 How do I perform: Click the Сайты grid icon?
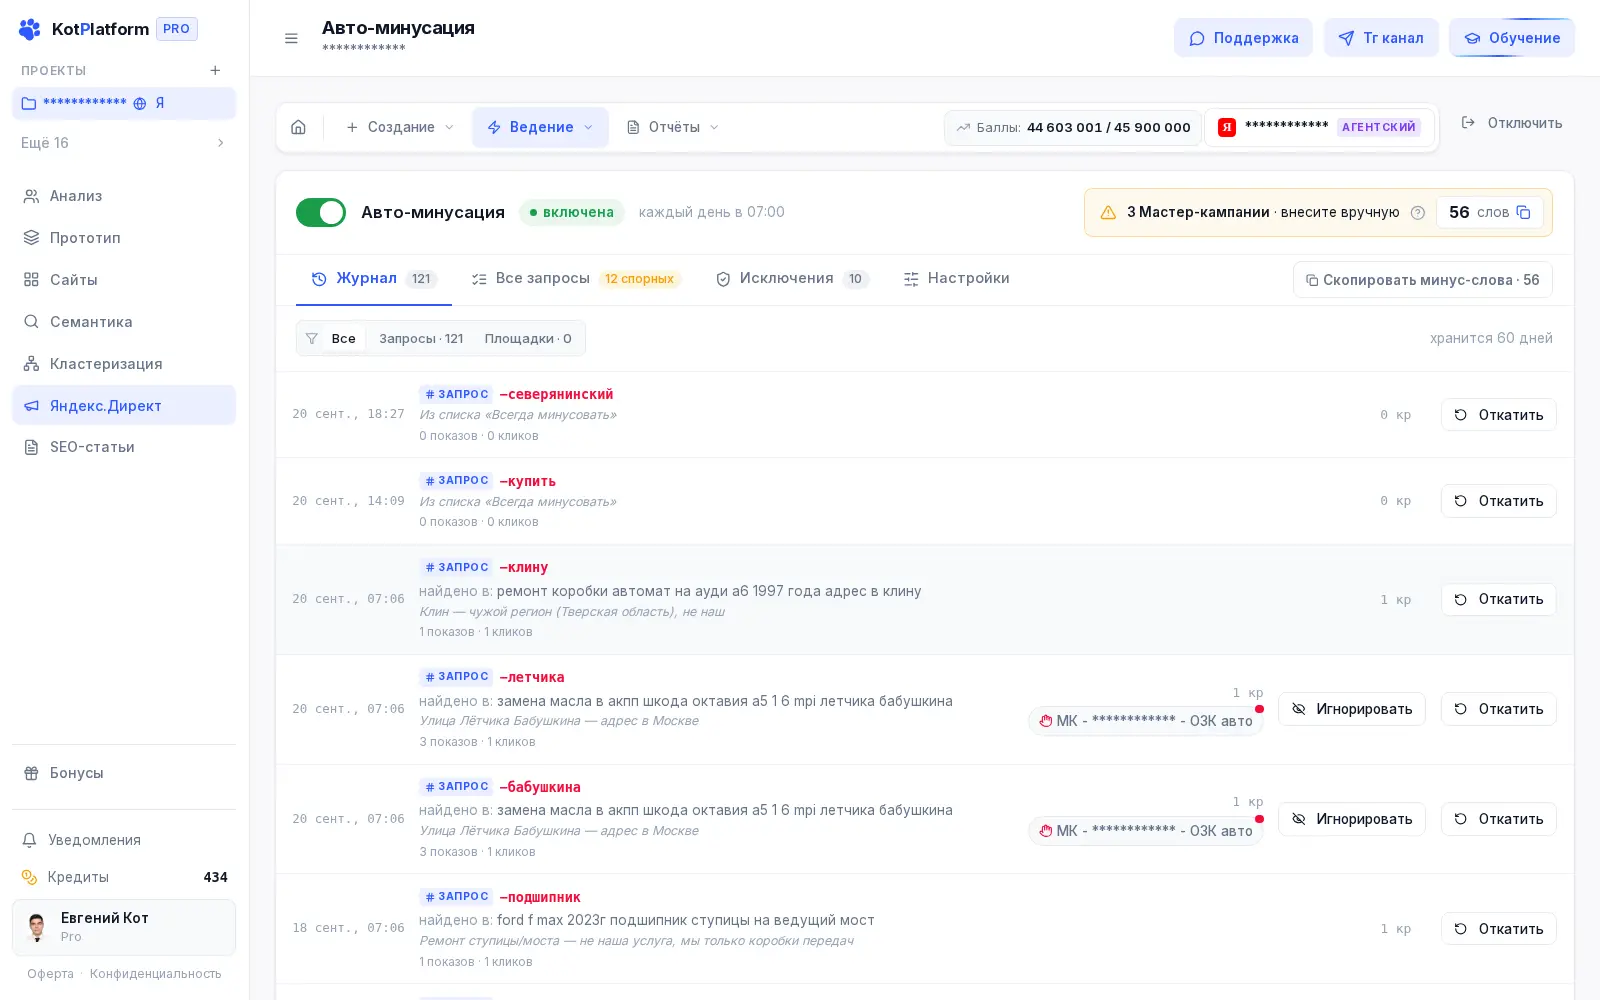[x=31, y=280]
